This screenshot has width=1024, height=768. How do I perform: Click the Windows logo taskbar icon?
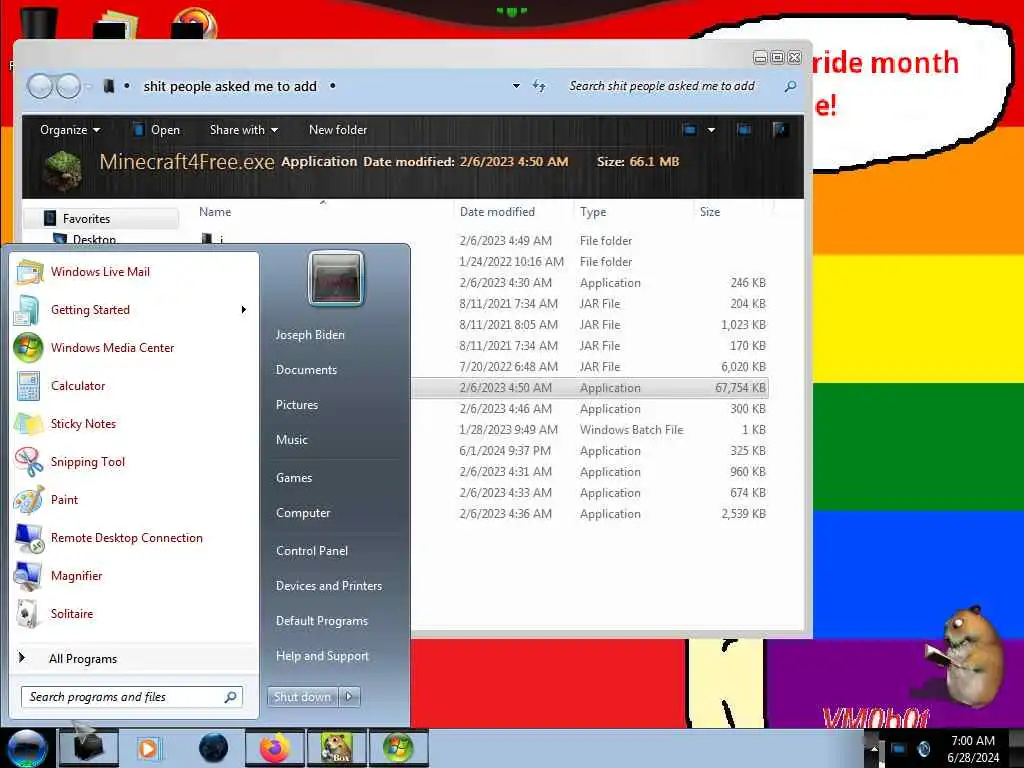(398, 748)
